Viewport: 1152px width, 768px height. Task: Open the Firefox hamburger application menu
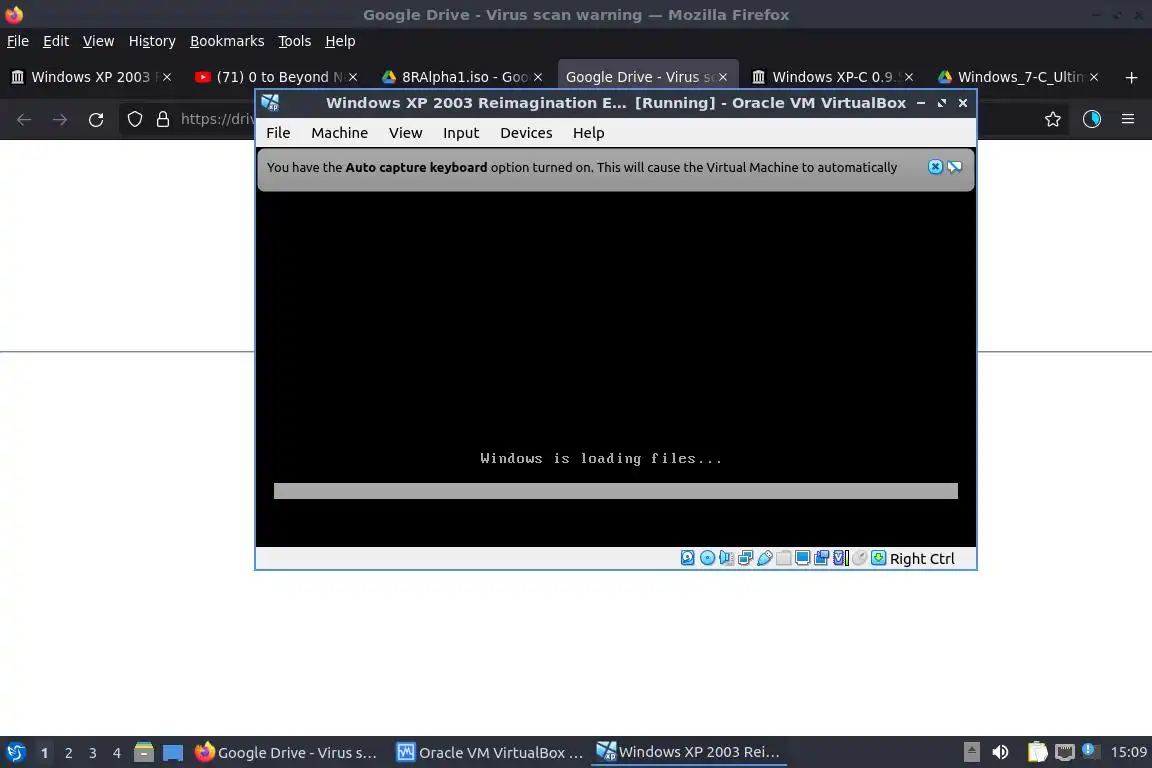click(x=1128, y=119)
